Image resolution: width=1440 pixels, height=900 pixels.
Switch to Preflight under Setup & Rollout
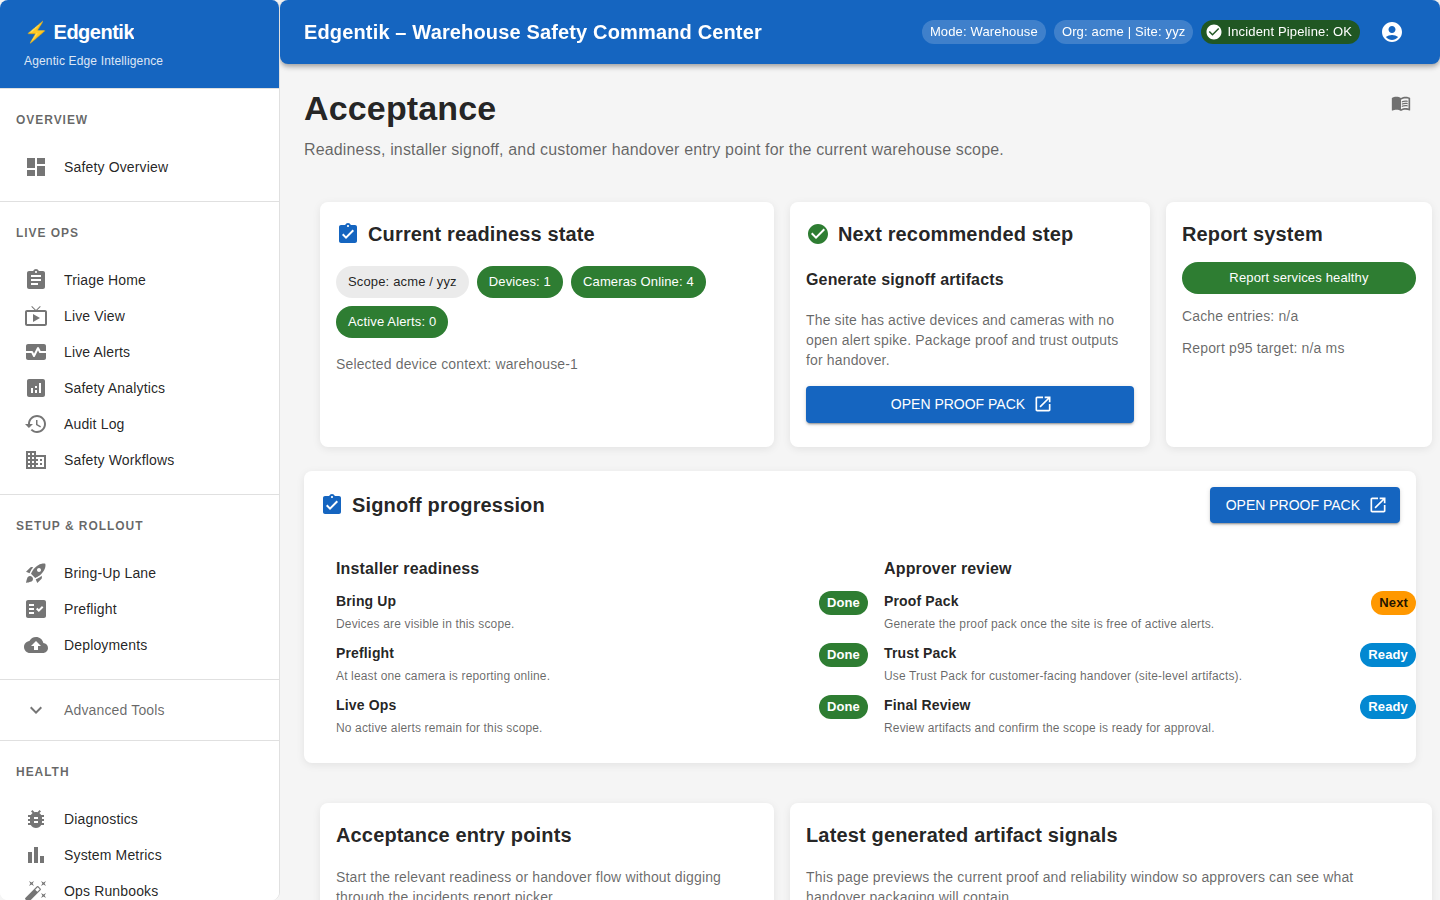click(x=89, y=608)
